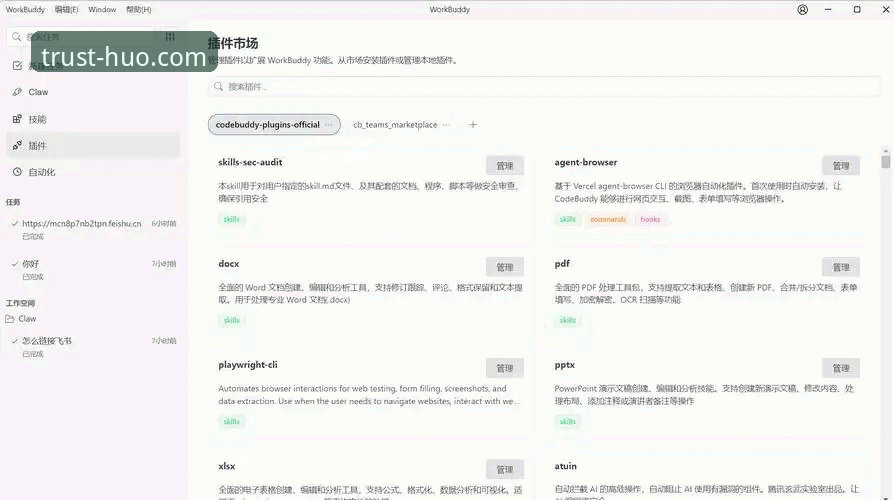The height and width of the screenshot is (500, 894).
Task: Add a new marketplace with plus button
Action: tap(473, 125)
